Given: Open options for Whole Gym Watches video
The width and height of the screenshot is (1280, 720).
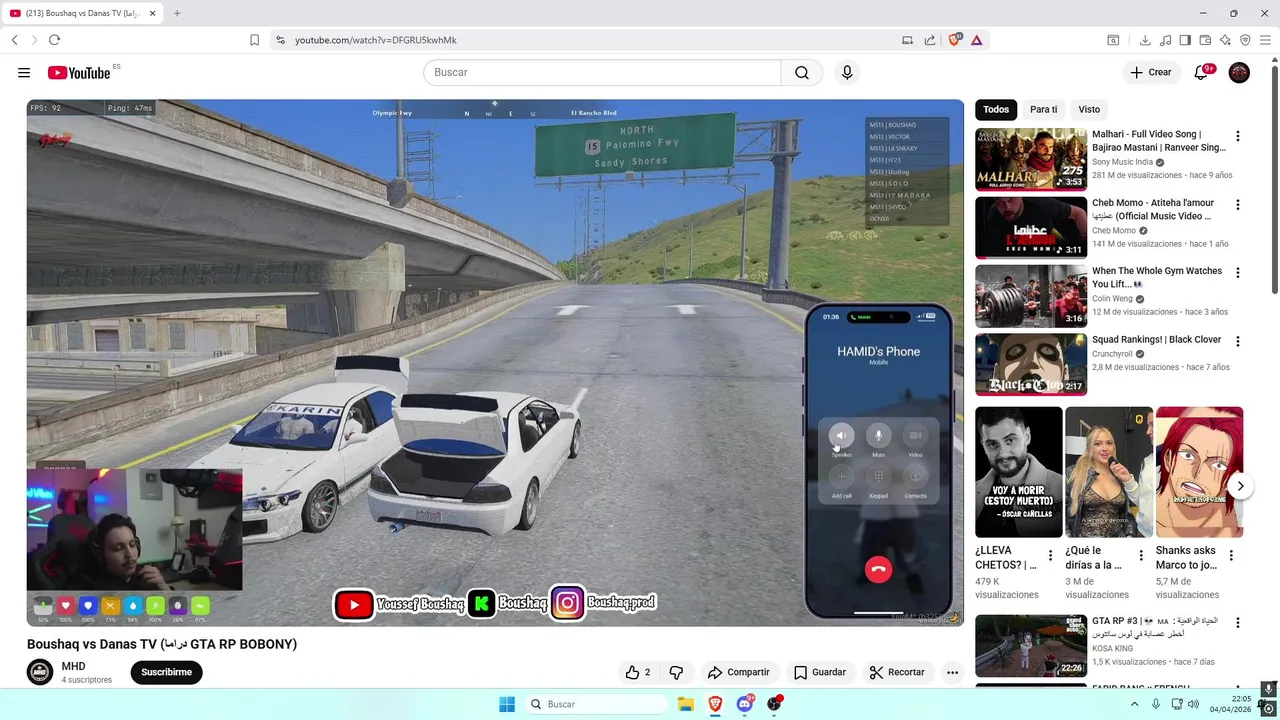Looking at the screenshot, I should tap(1237, 273).
